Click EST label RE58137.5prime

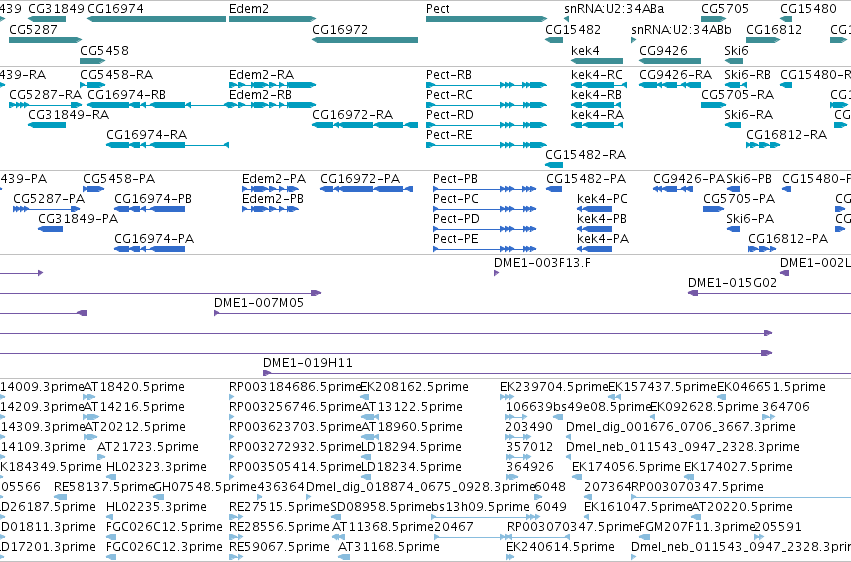coord(104,487)
